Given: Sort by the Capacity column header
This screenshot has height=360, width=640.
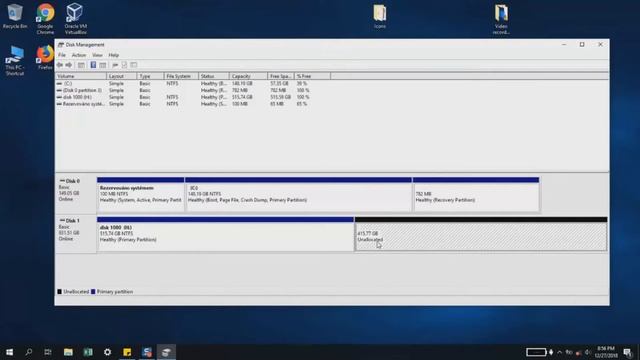Looking at the screenshot, I should pos(249,76).
